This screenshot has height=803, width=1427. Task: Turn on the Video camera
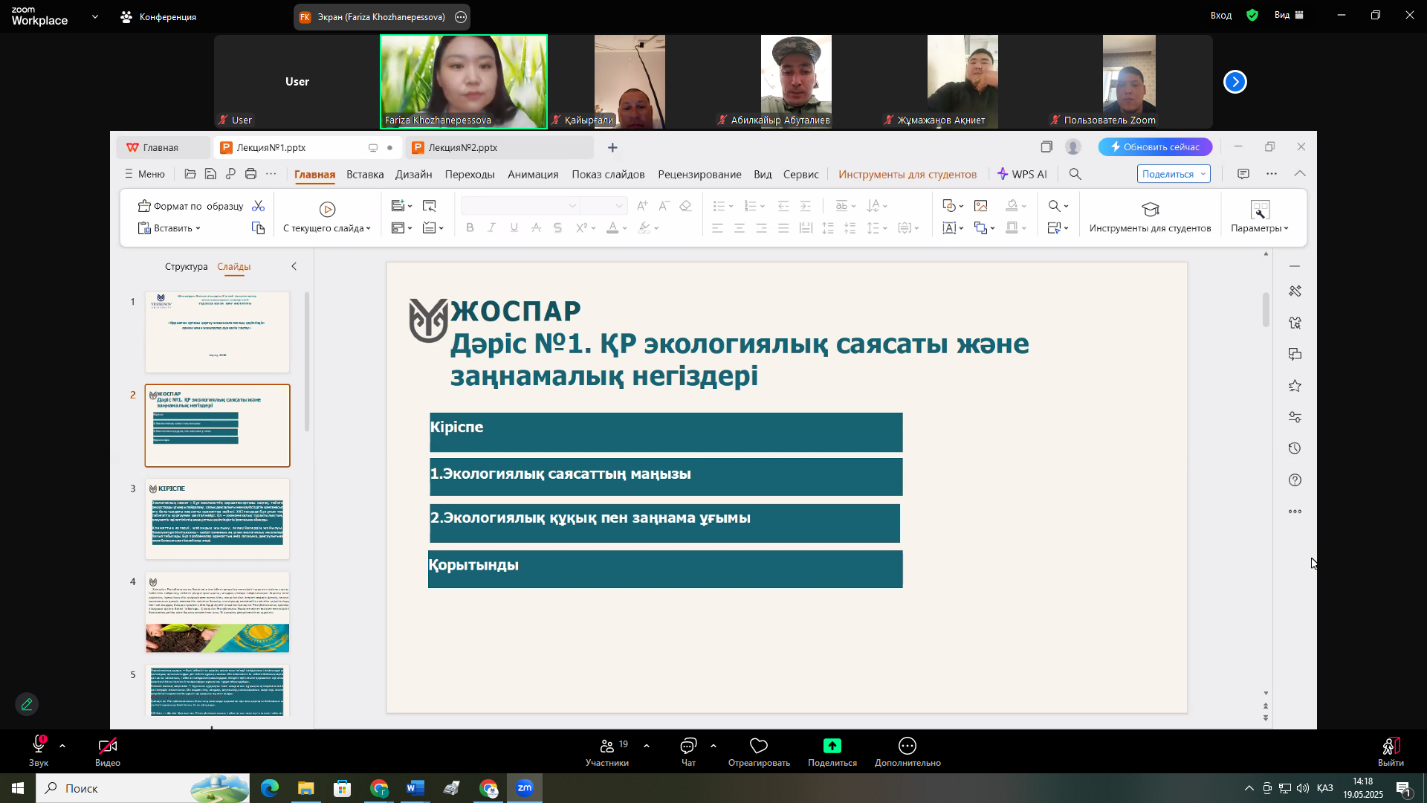[x=108, y=746]
